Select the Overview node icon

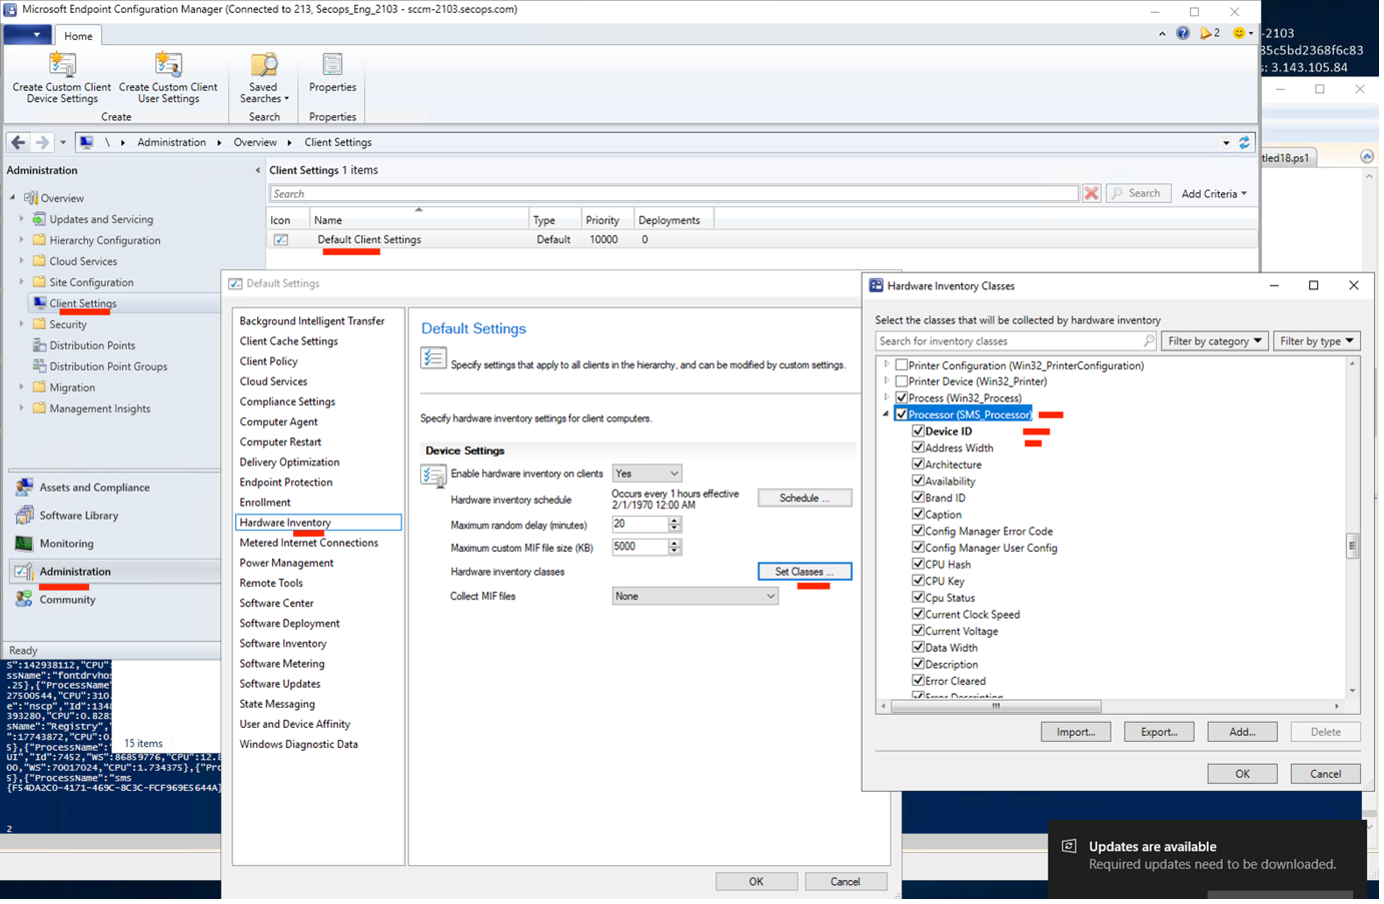click(31, 198)
